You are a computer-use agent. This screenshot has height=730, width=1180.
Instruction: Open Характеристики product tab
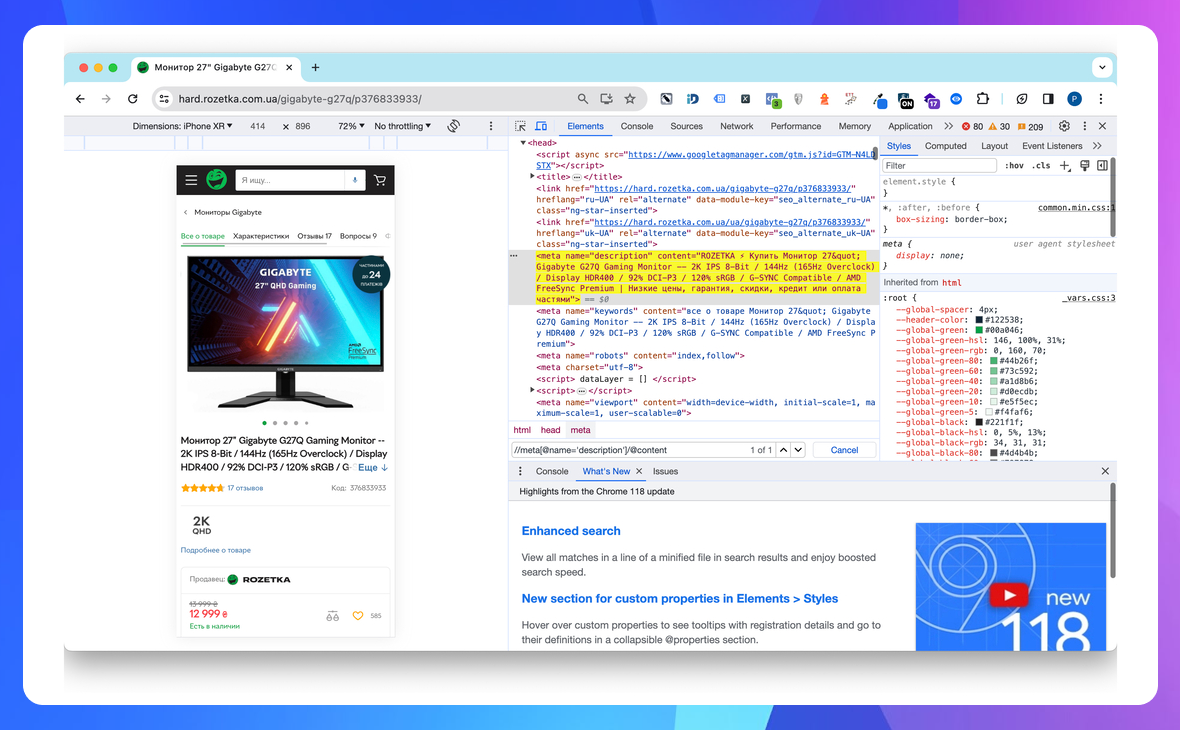(x=260, y=236)
